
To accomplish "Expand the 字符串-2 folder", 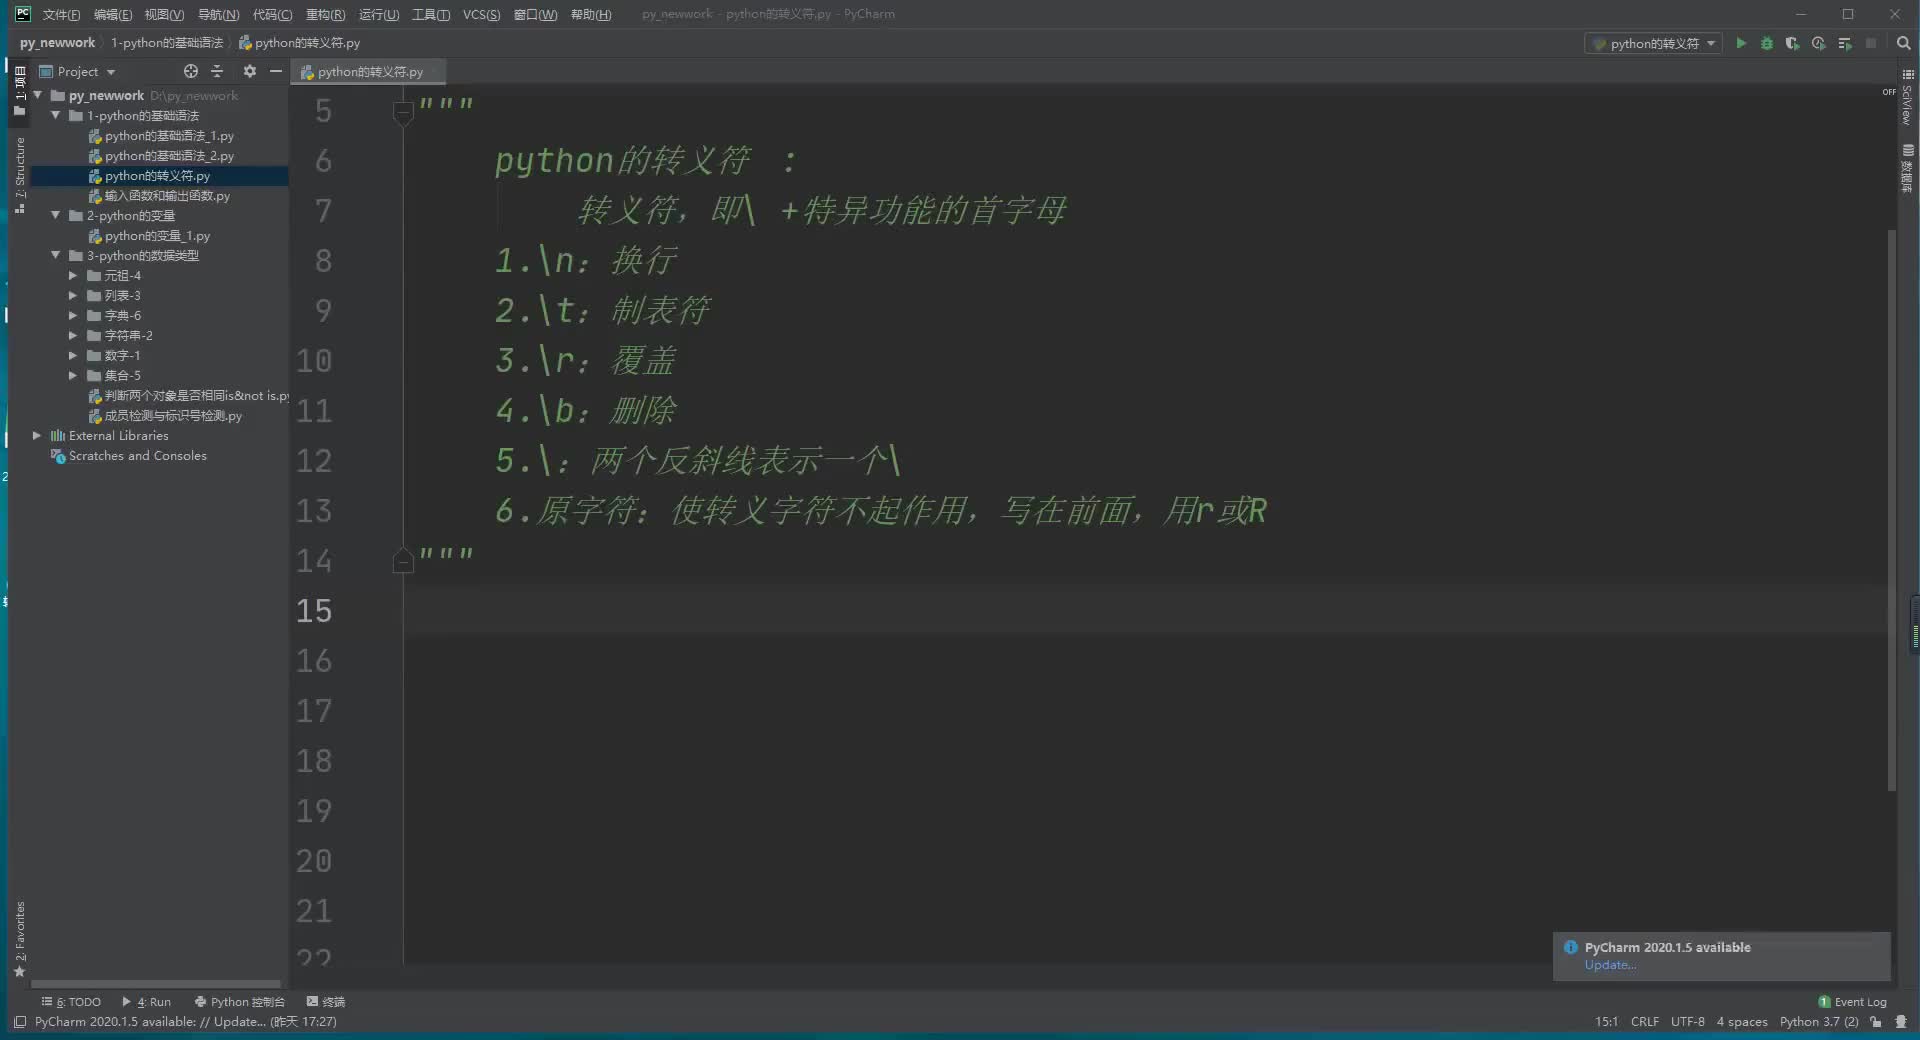I will 72,335.
